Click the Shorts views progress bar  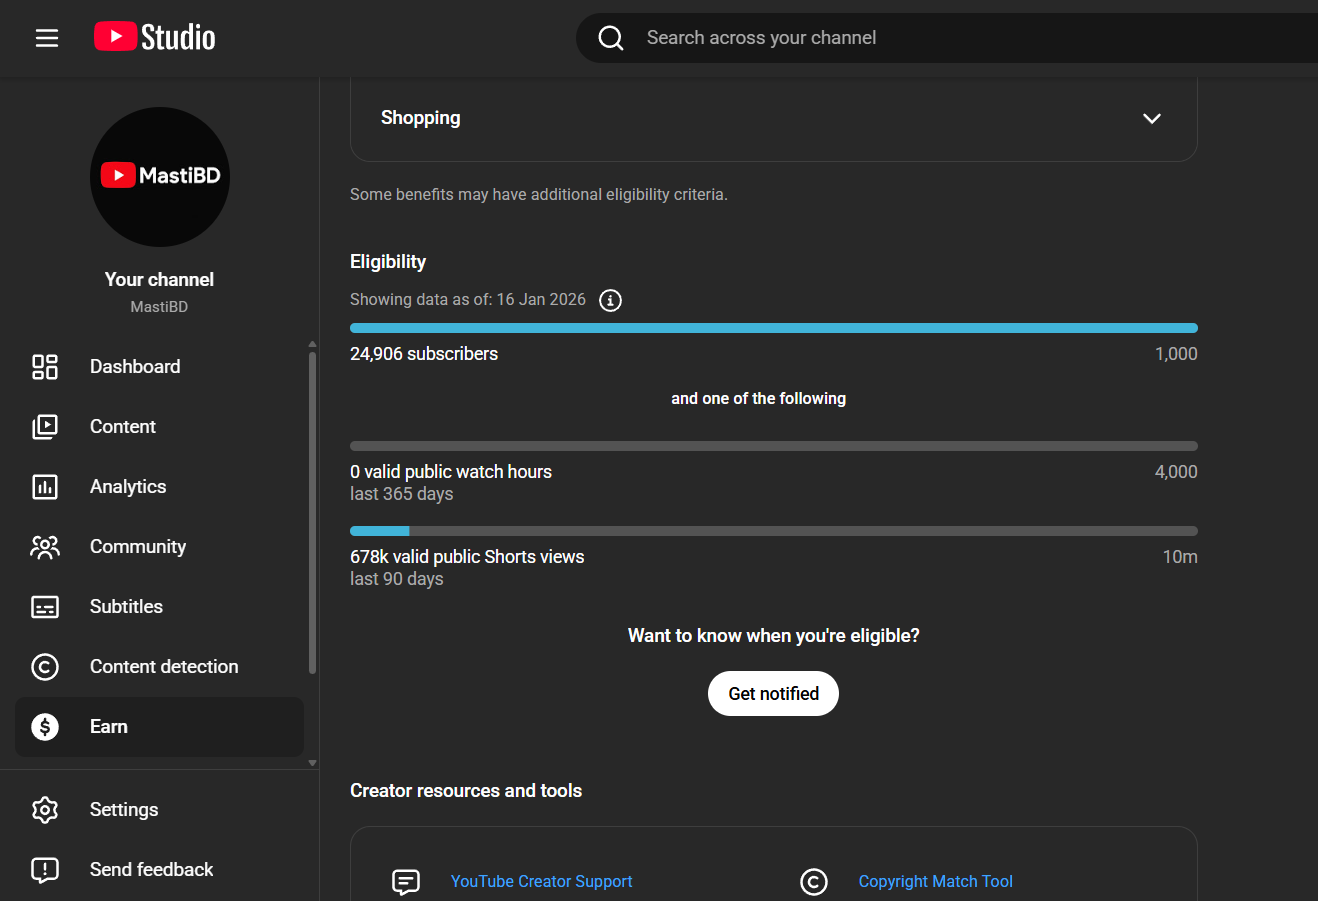tap(773, 531)
